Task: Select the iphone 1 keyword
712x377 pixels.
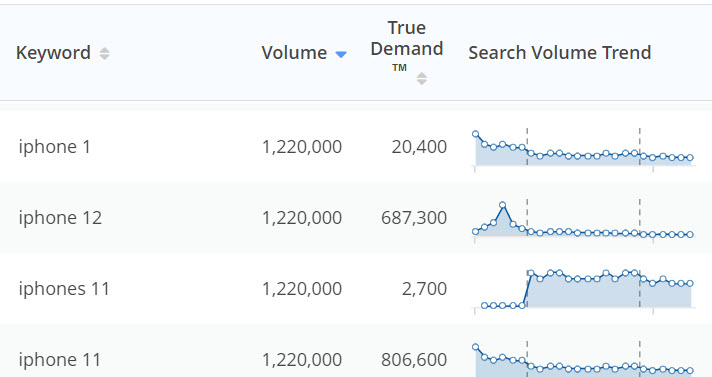Action: [x=54, y=147]
